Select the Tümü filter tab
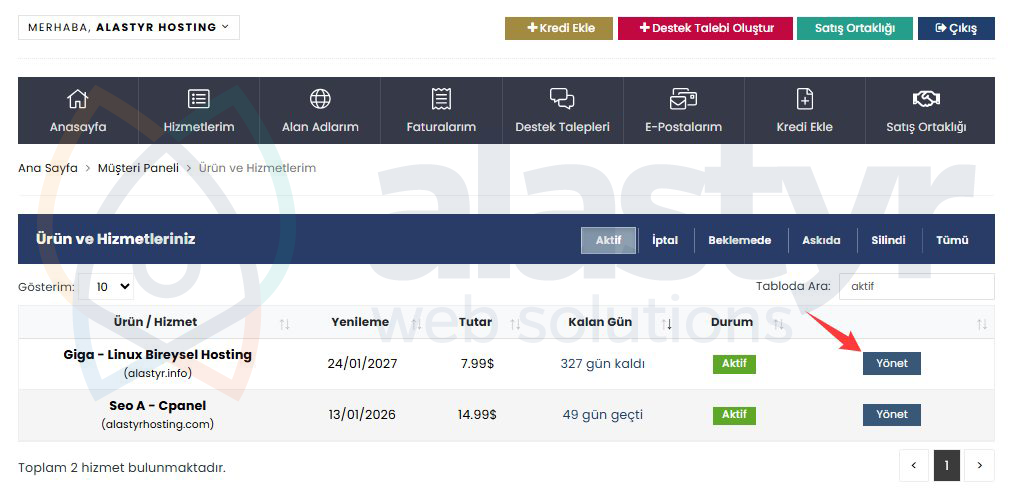This screenshot has width=1013, height=488. coord(951,241)
